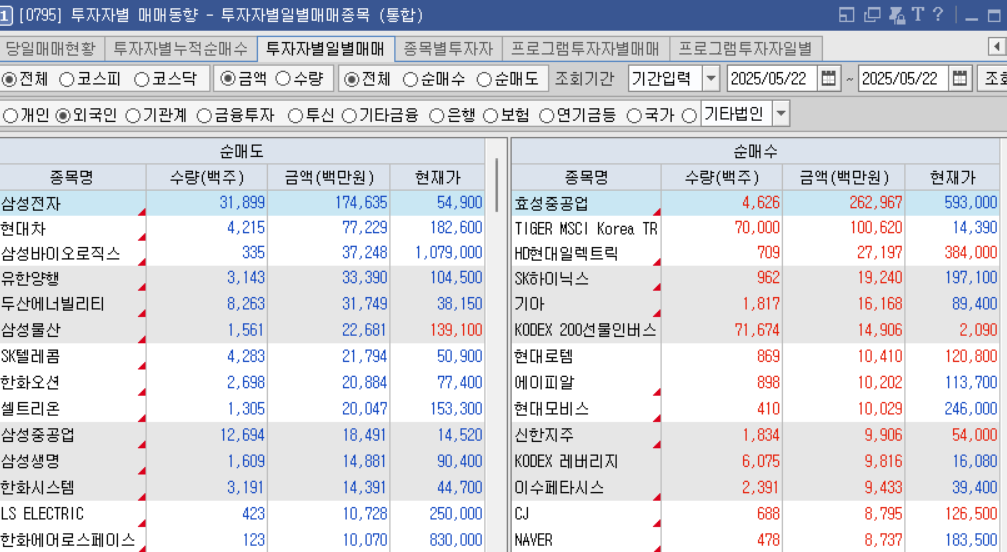Sort 순매도 table by 수량(백주) header
Screen dimensions: 1007x552
[x=207, y=177]
